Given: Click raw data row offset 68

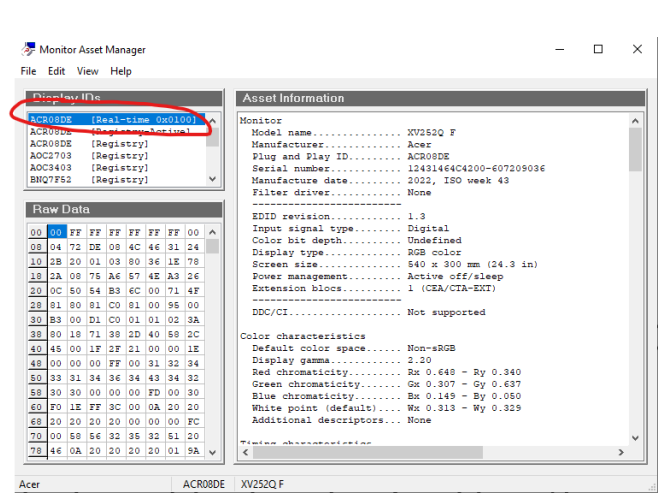Looking at the screenshot, I should point(36,422).
